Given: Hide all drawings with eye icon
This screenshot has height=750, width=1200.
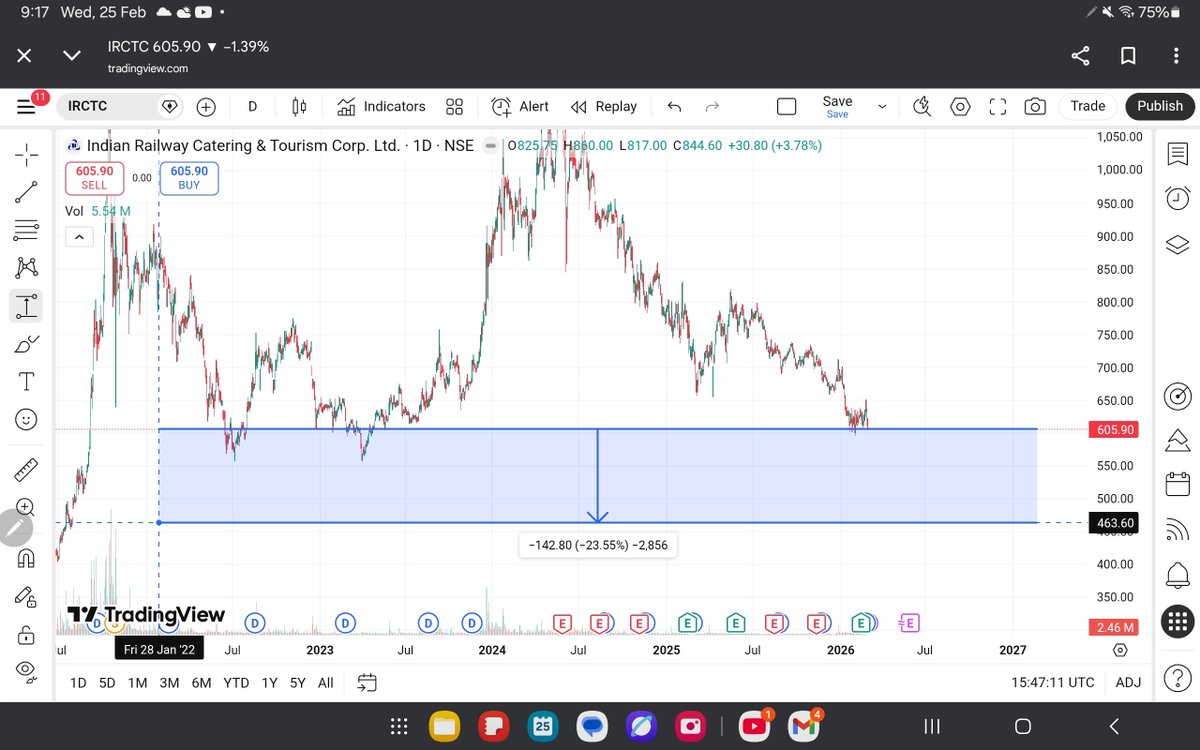Looking at the screenshot, I should pos(26,671).
